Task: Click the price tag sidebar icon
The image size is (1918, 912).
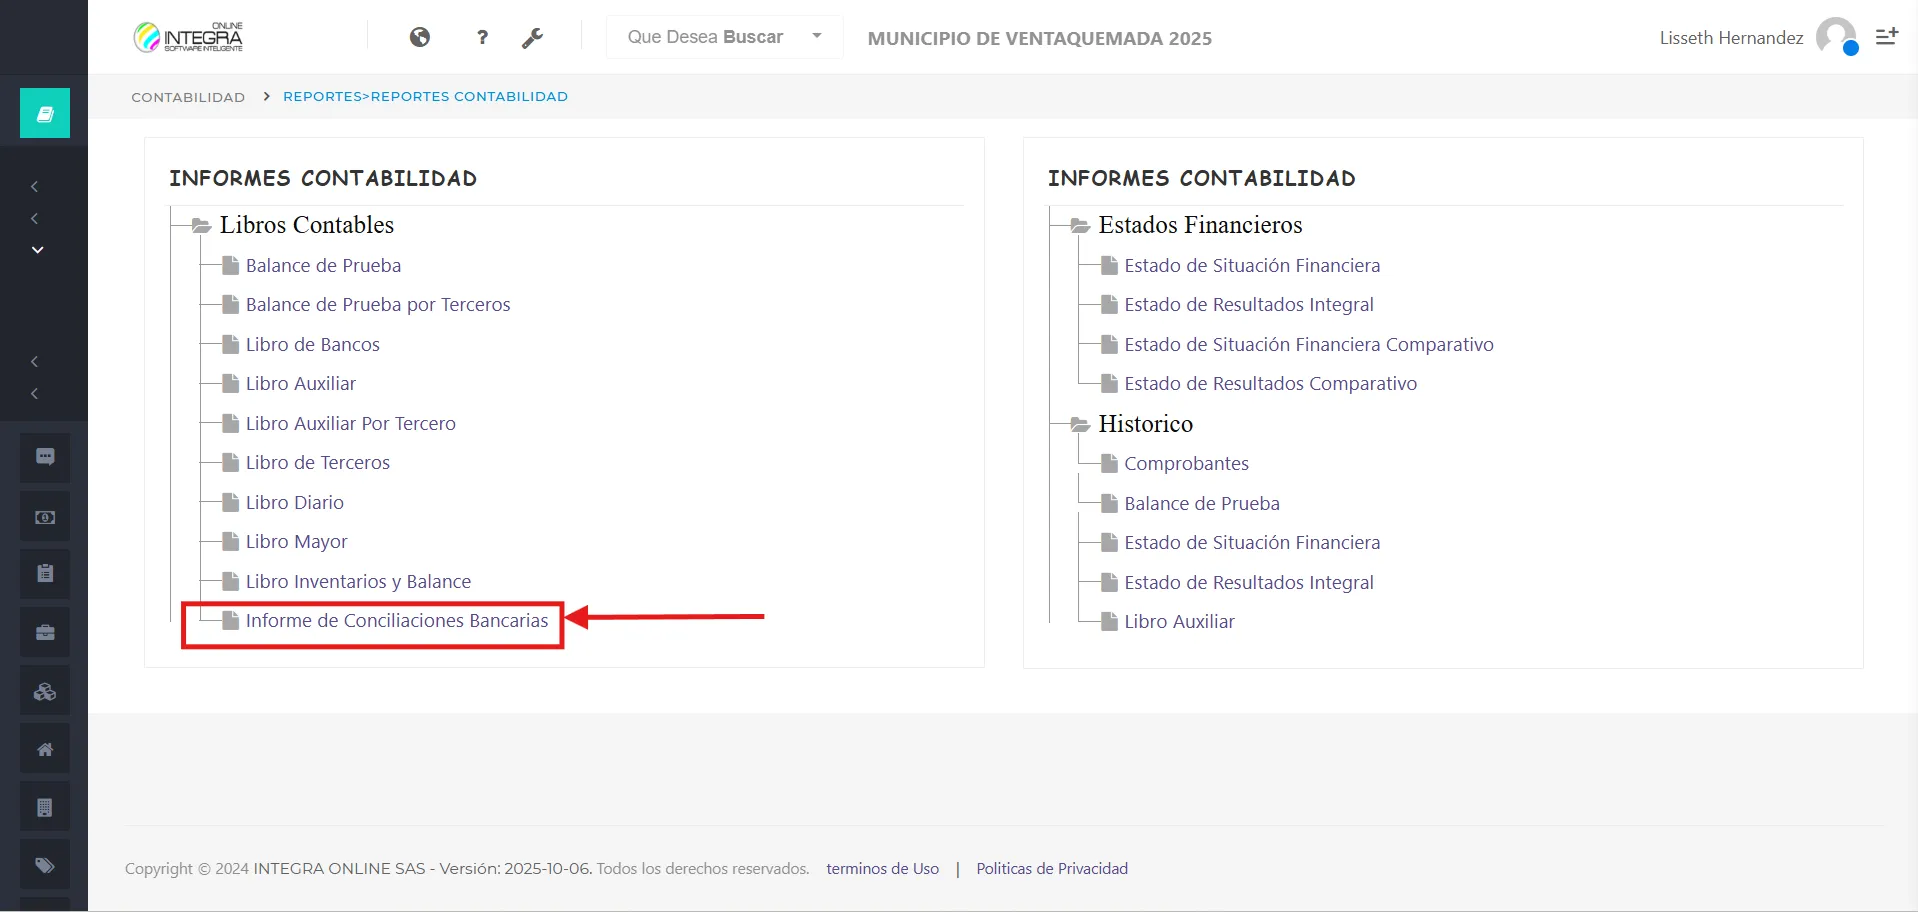Action: click(45, 865)
